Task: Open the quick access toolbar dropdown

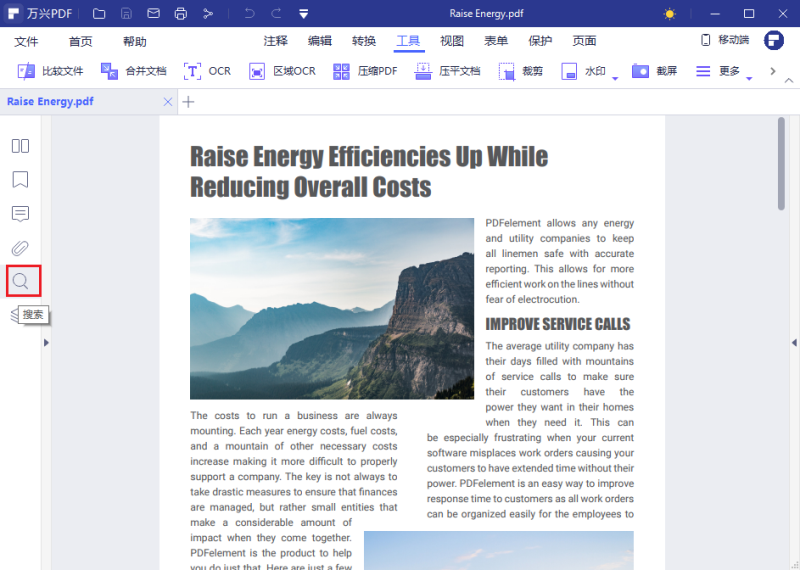Action: [304, 14]
